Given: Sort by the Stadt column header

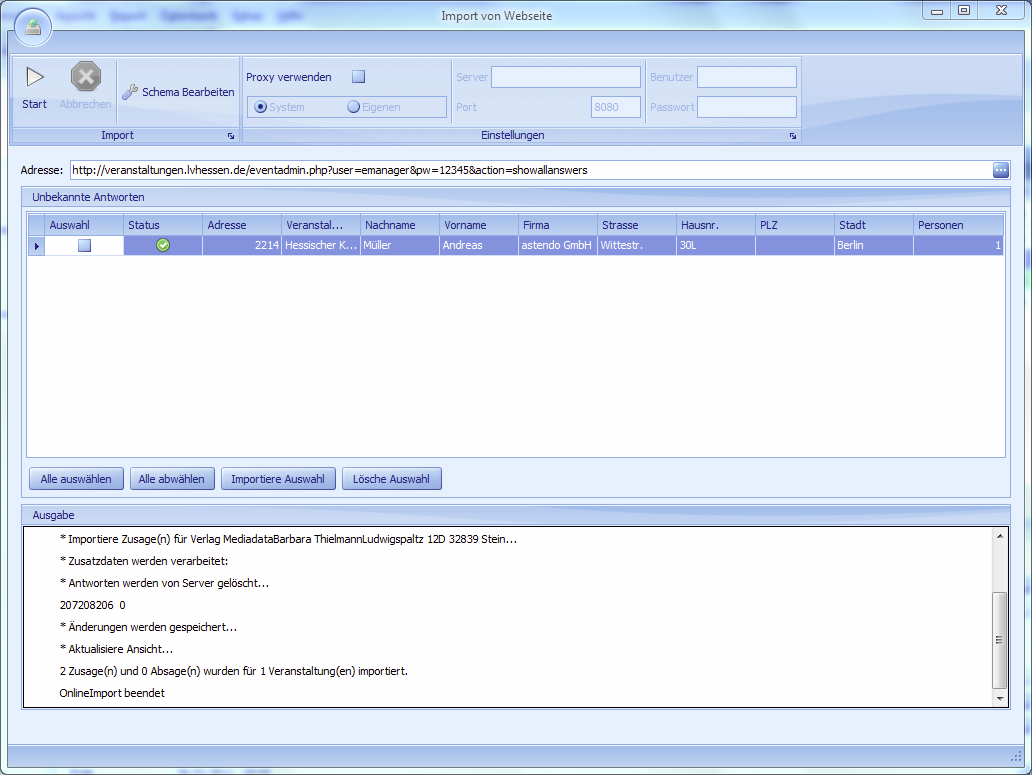Looking at the screenshot, I should tap(873, 225).
